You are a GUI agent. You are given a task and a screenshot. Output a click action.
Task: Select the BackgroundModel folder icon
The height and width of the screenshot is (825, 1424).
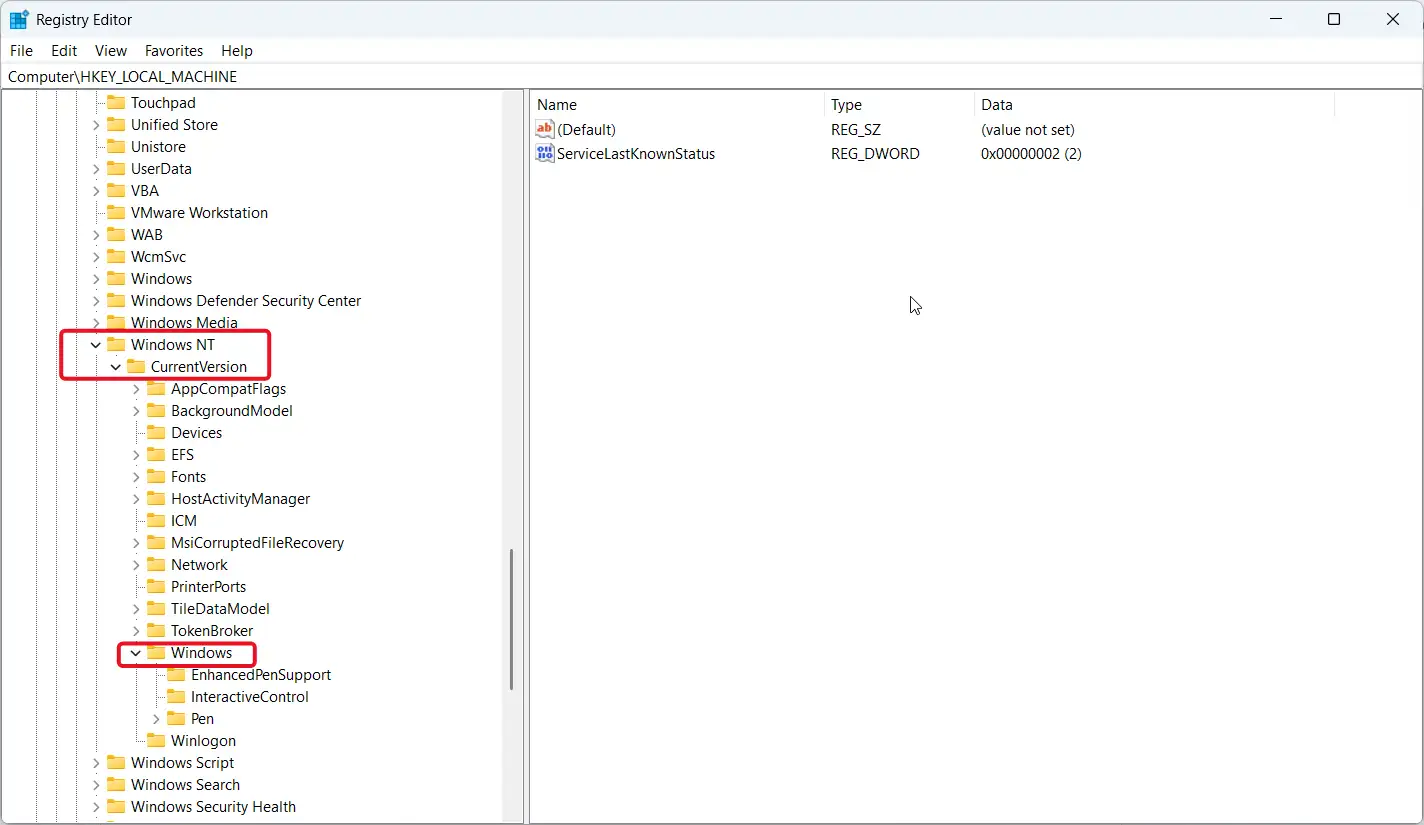(x=156, y=411)
